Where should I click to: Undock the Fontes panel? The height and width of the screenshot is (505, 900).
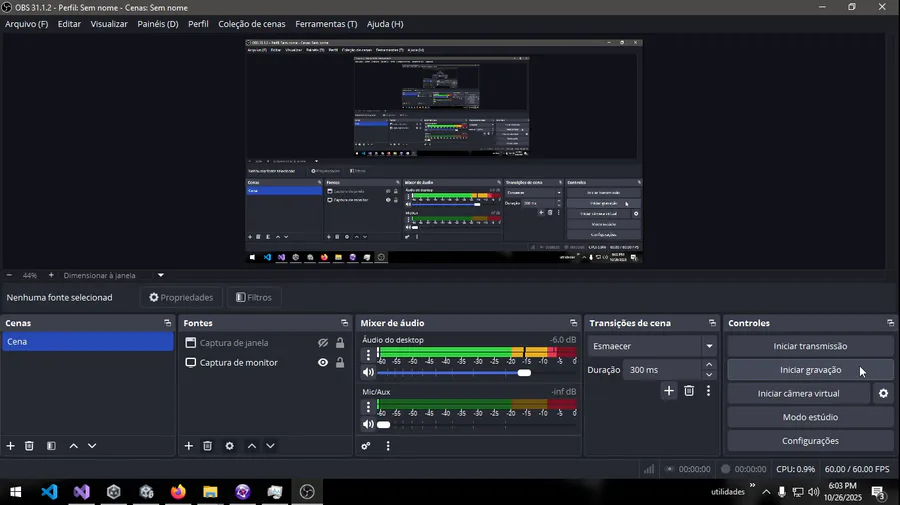344,323
